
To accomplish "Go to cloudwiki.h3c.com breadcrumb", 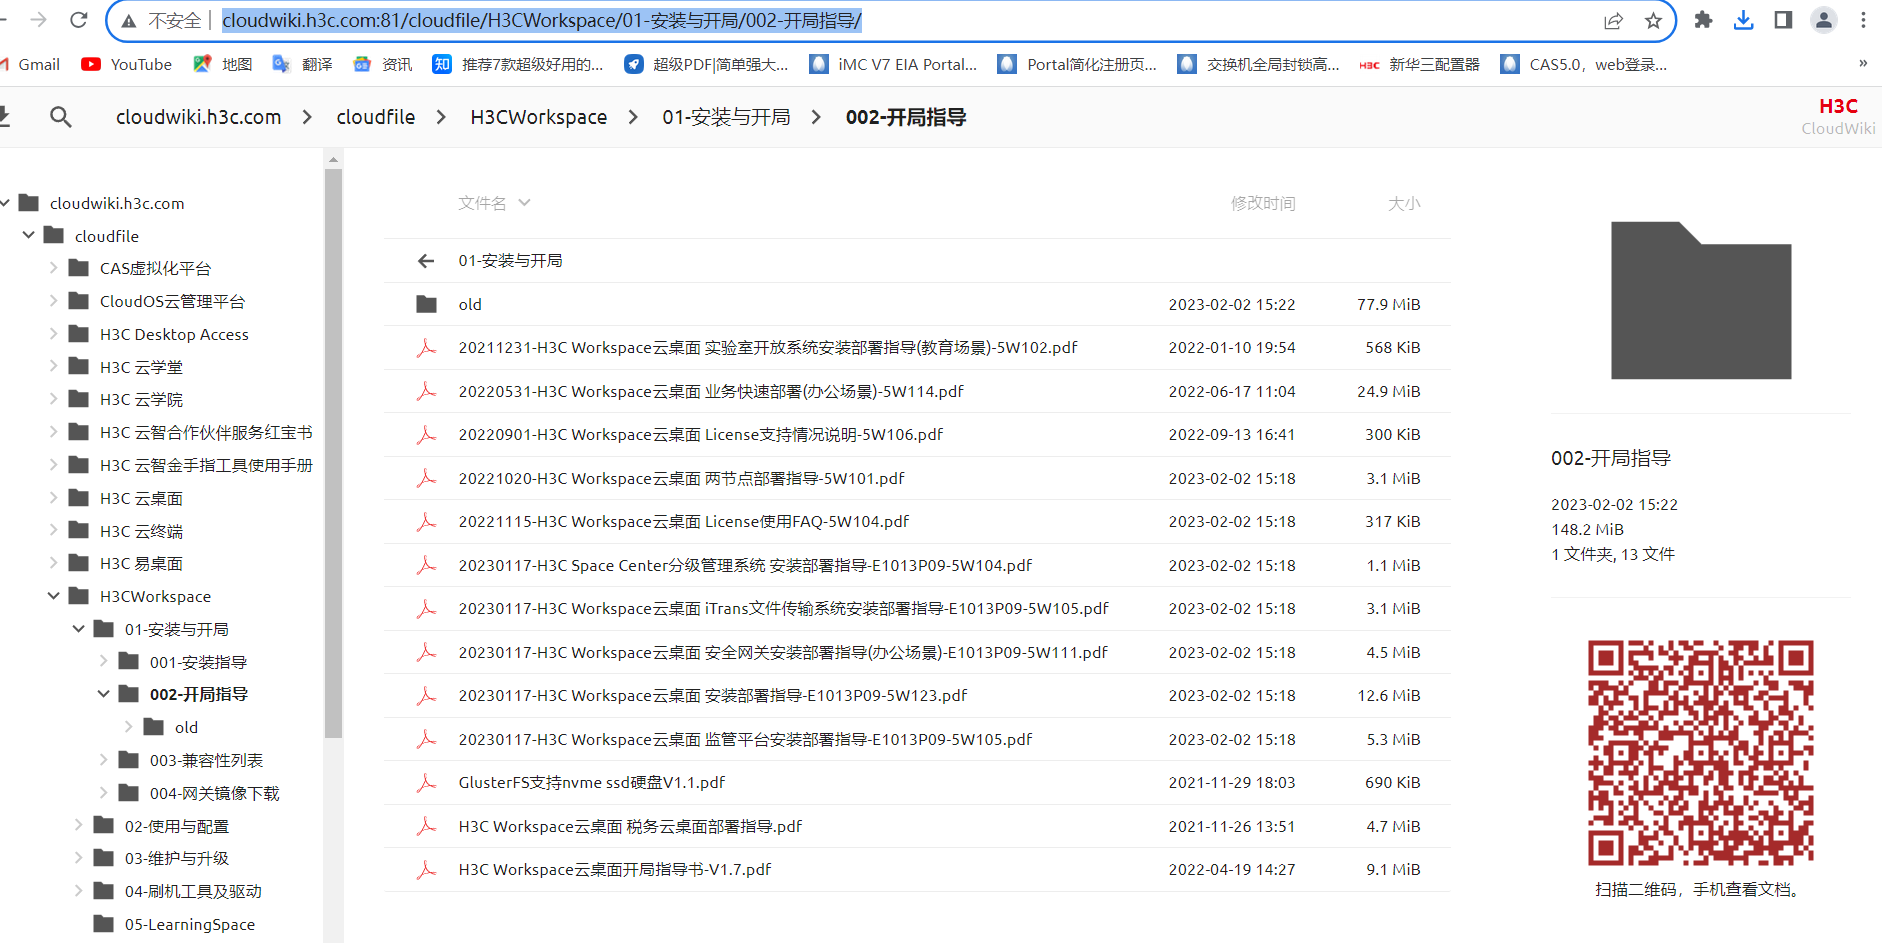I will coord(198,117).
